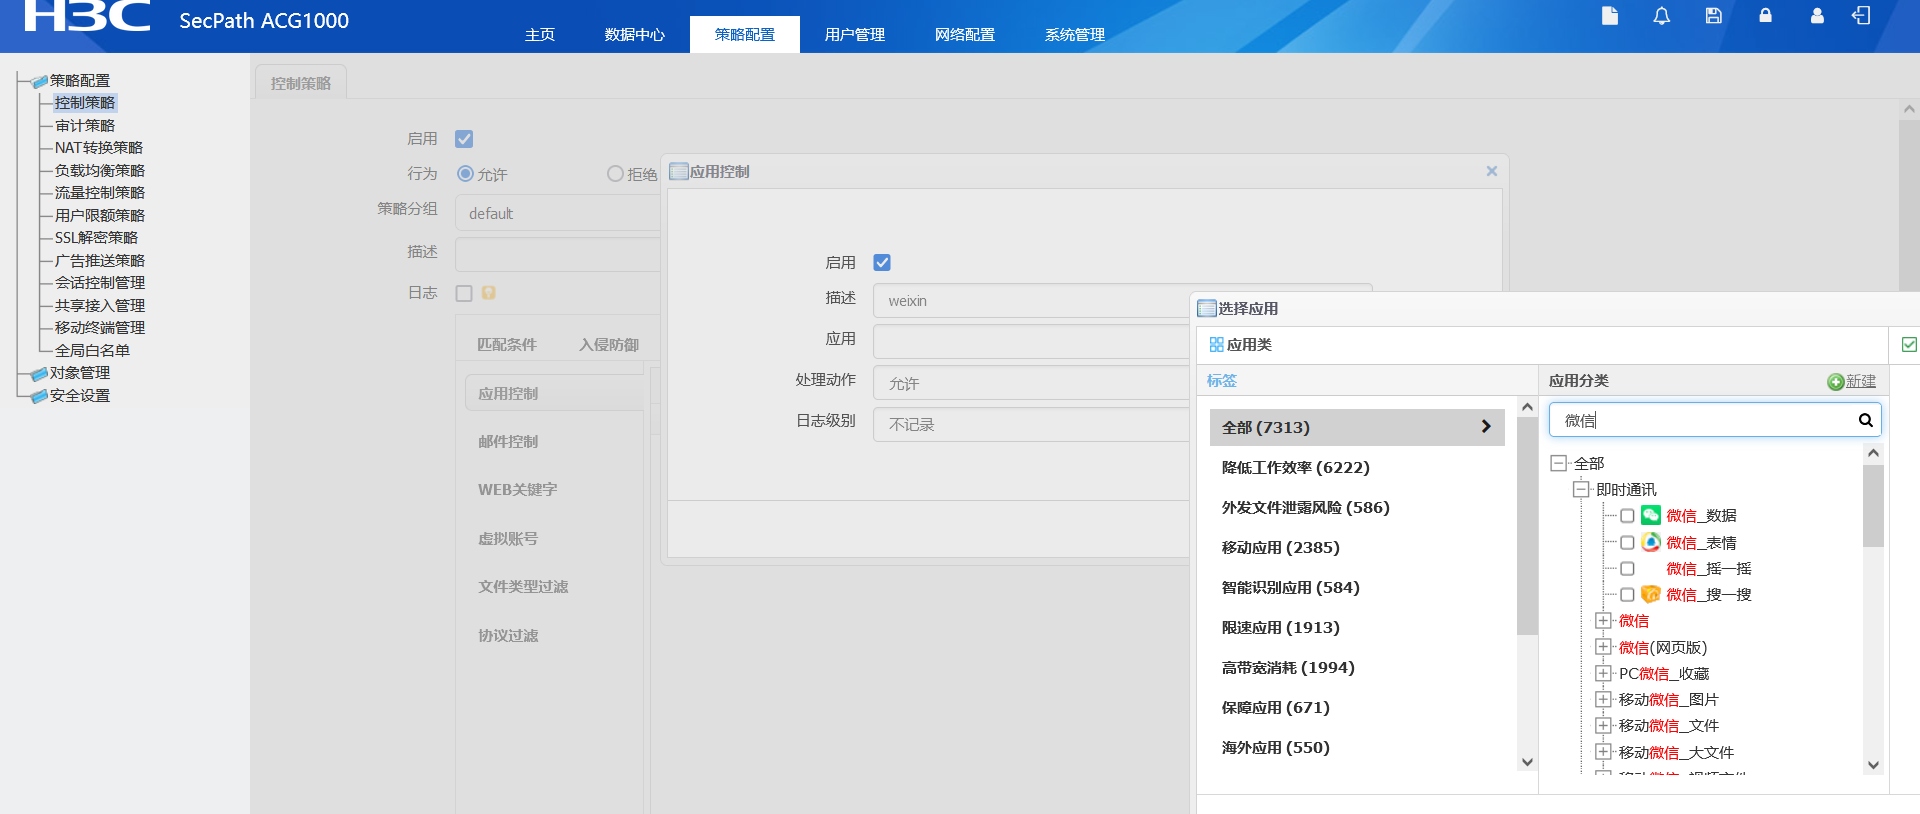Select 降低工作效率 (6222) label filter
Viewport: 1920px width, 814px height.
coord(1295,467)
